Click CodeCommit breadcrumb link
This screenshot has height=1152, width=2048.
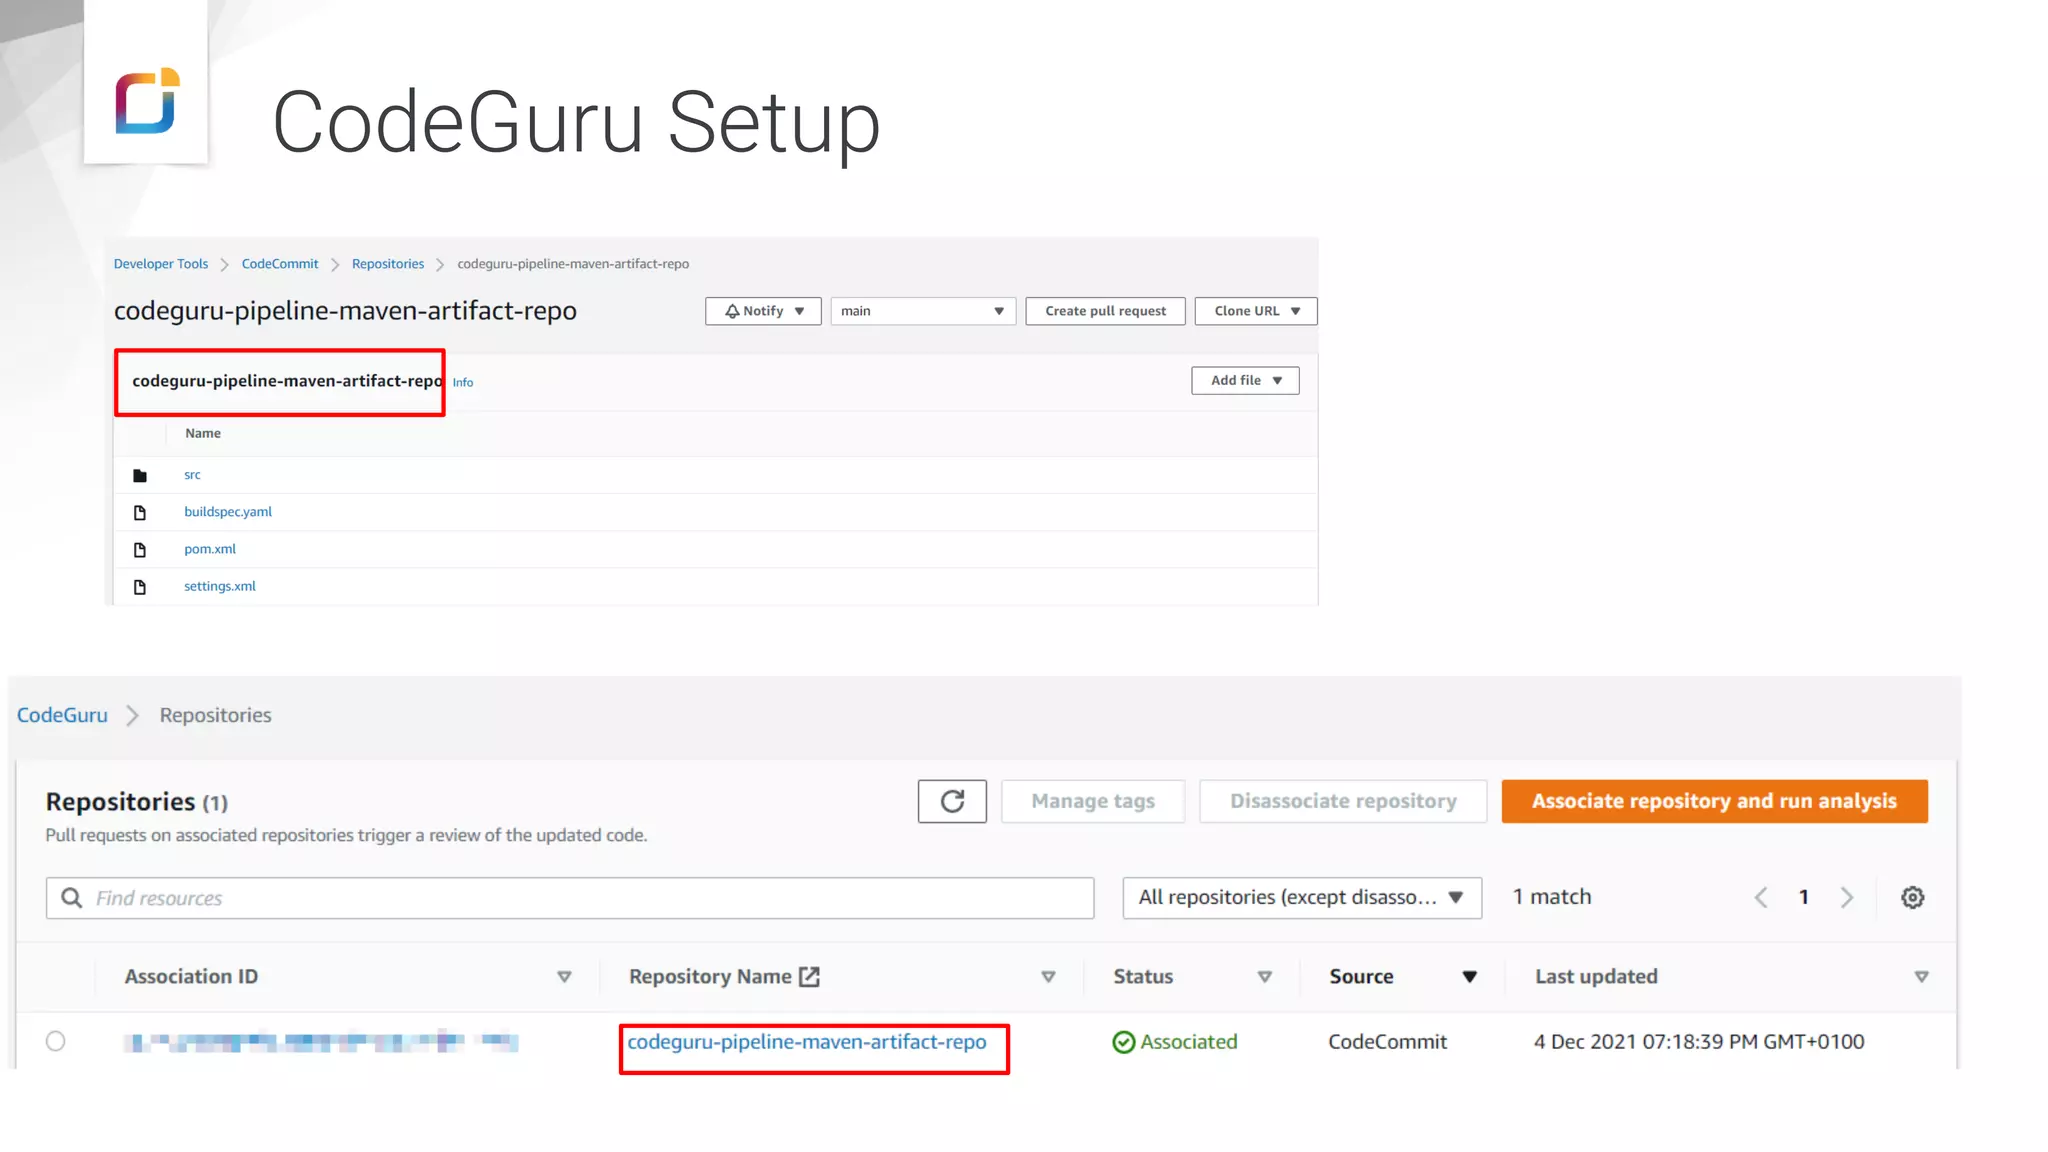click(x=280, y=264)
